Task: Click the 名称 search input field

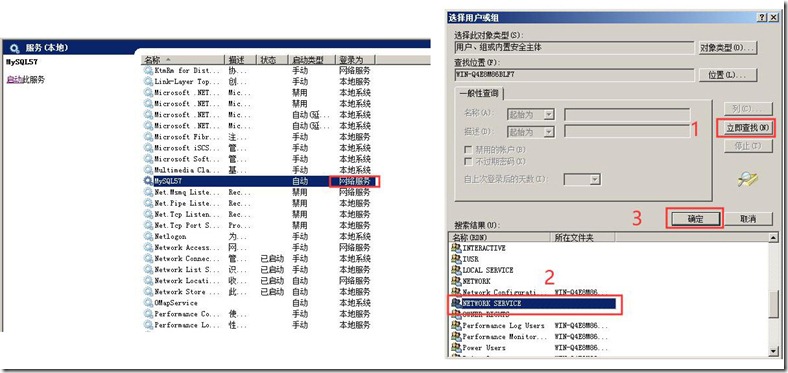Action: click(627, 115)
